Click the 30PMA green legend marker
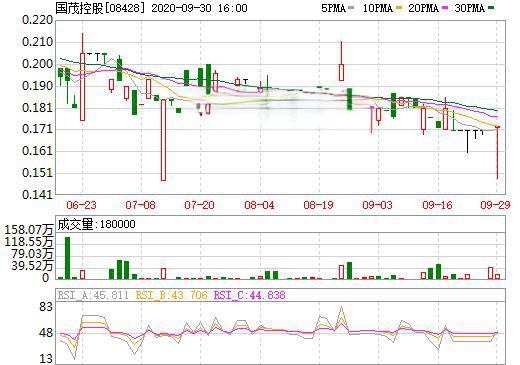 (491, 7)
